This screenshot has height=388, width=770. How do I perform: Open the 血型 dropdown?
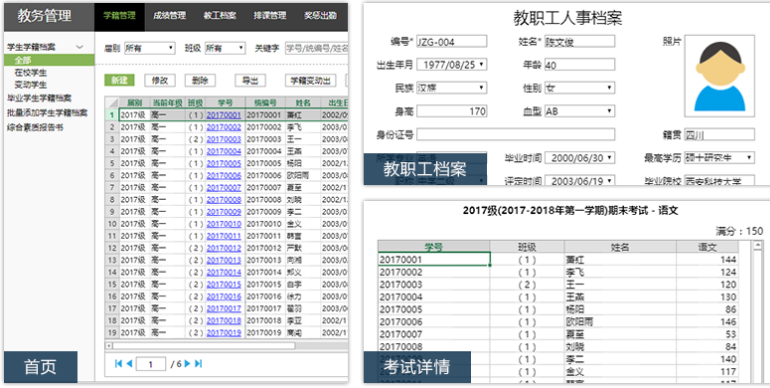click(579, 111)
